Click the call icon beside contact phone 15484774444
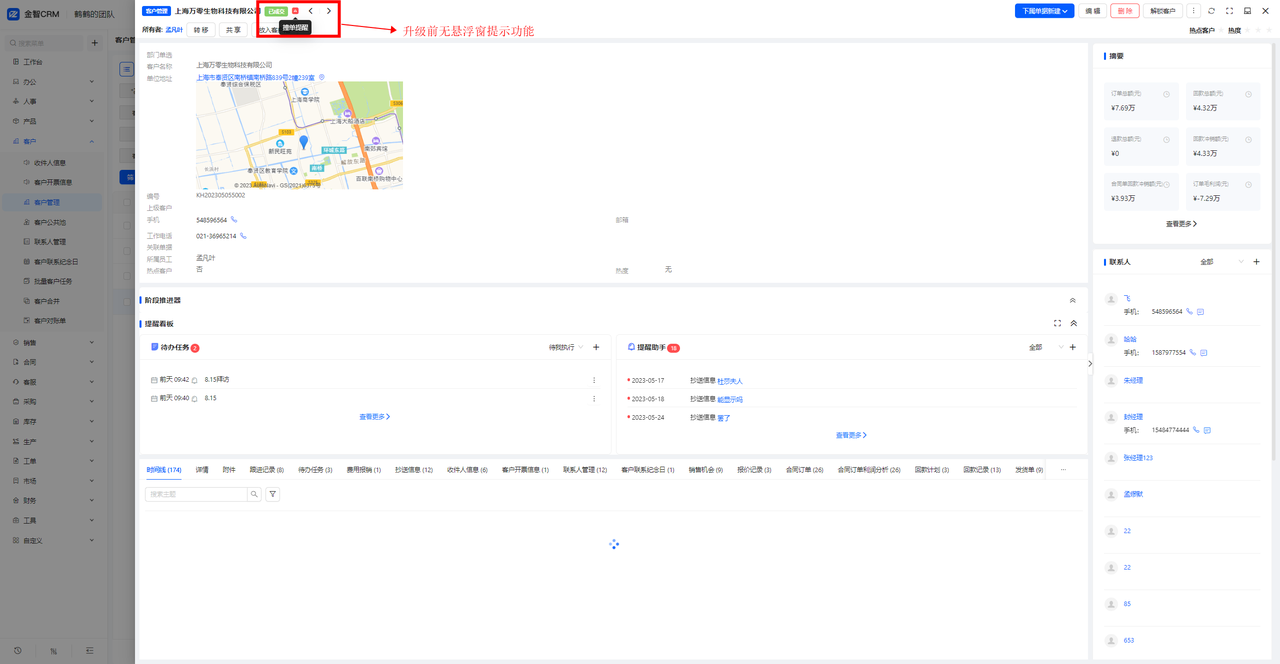The height and width of the screenshot is (664, 1280). pos(1196,430)
